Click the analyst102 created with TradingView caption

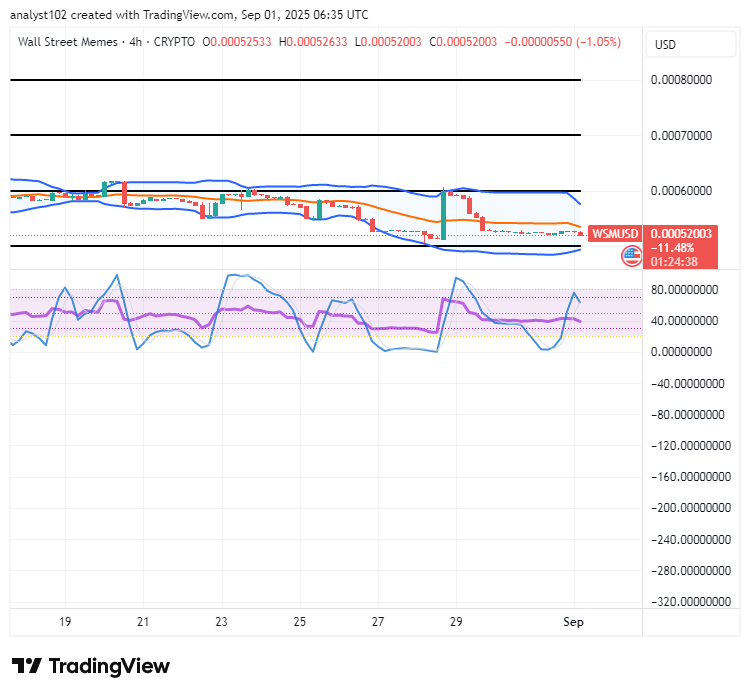189,15
